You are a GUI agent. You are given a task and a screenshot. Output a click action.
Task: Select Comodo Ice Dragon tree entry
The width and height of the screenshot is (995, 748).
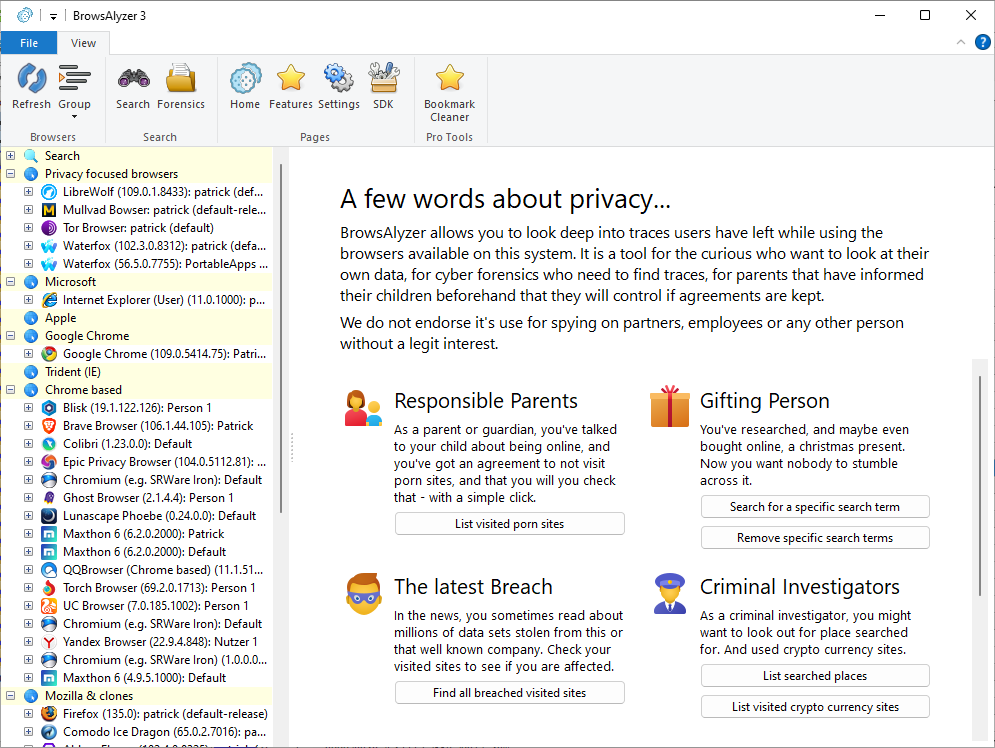coord(164,732)
